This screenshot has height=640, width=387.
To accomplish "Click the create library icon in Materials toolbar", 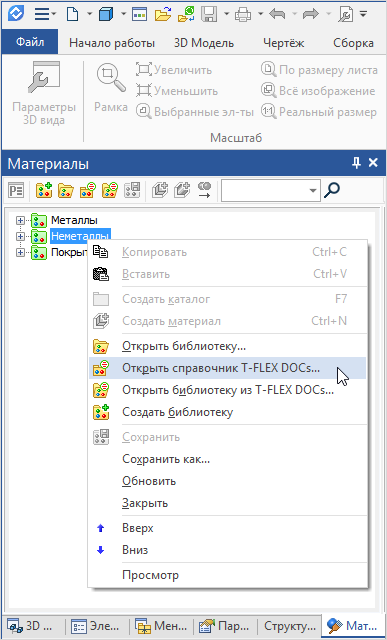I will [44, 190].
